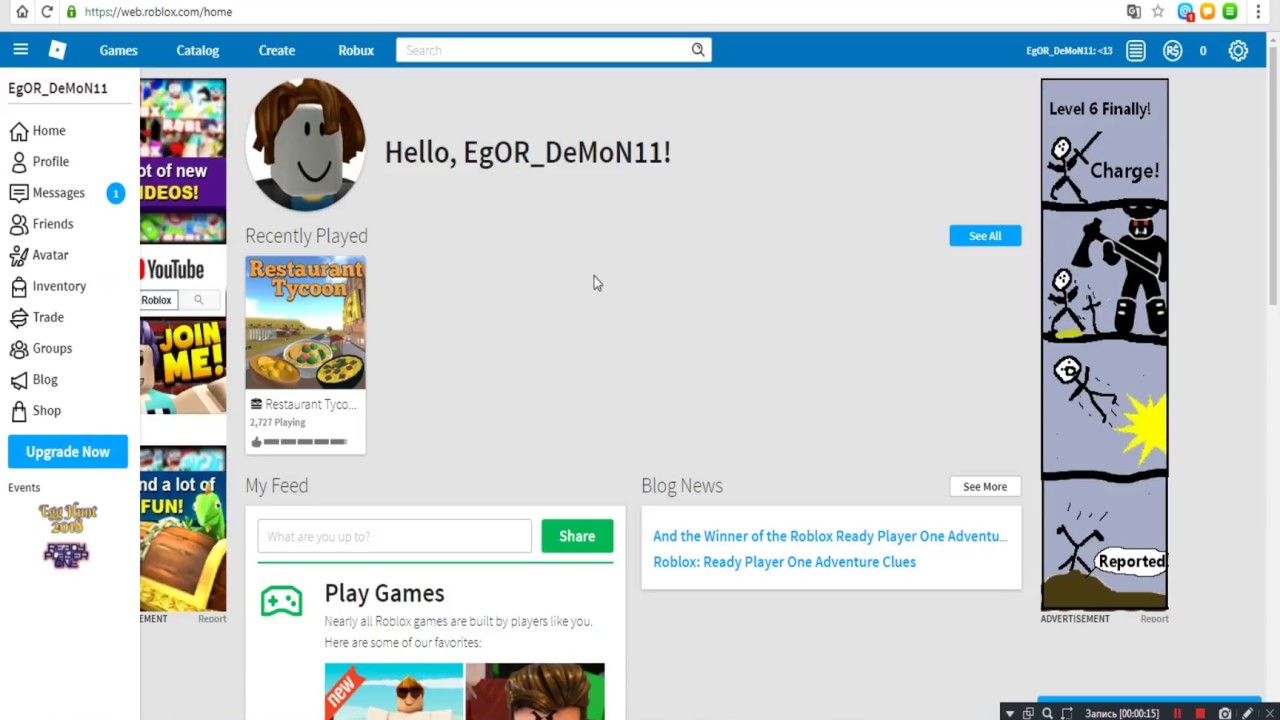Click the search magnifier icon

[698, 50]
